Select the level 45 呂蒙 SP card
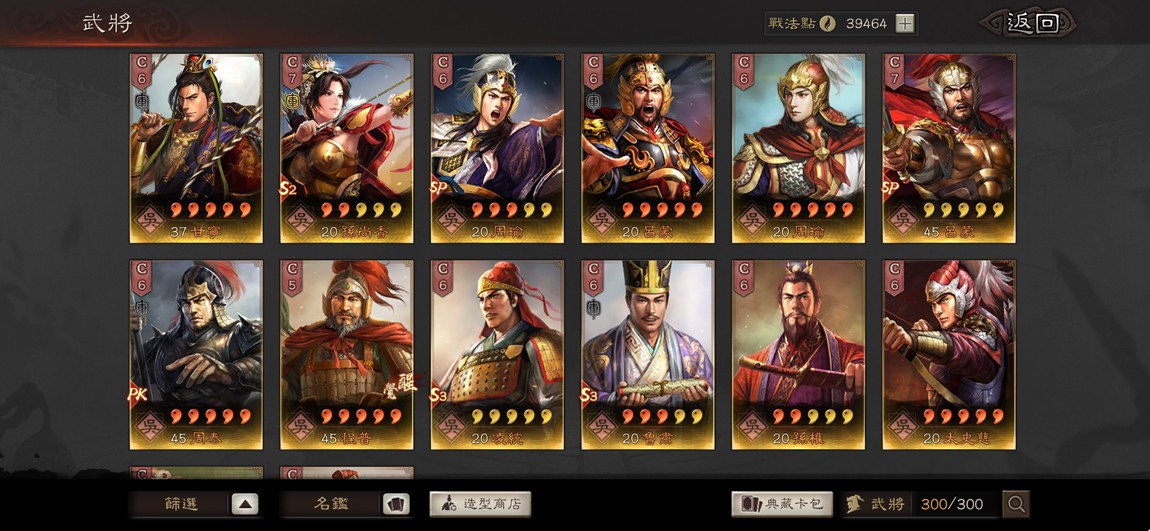 [949, 147]
